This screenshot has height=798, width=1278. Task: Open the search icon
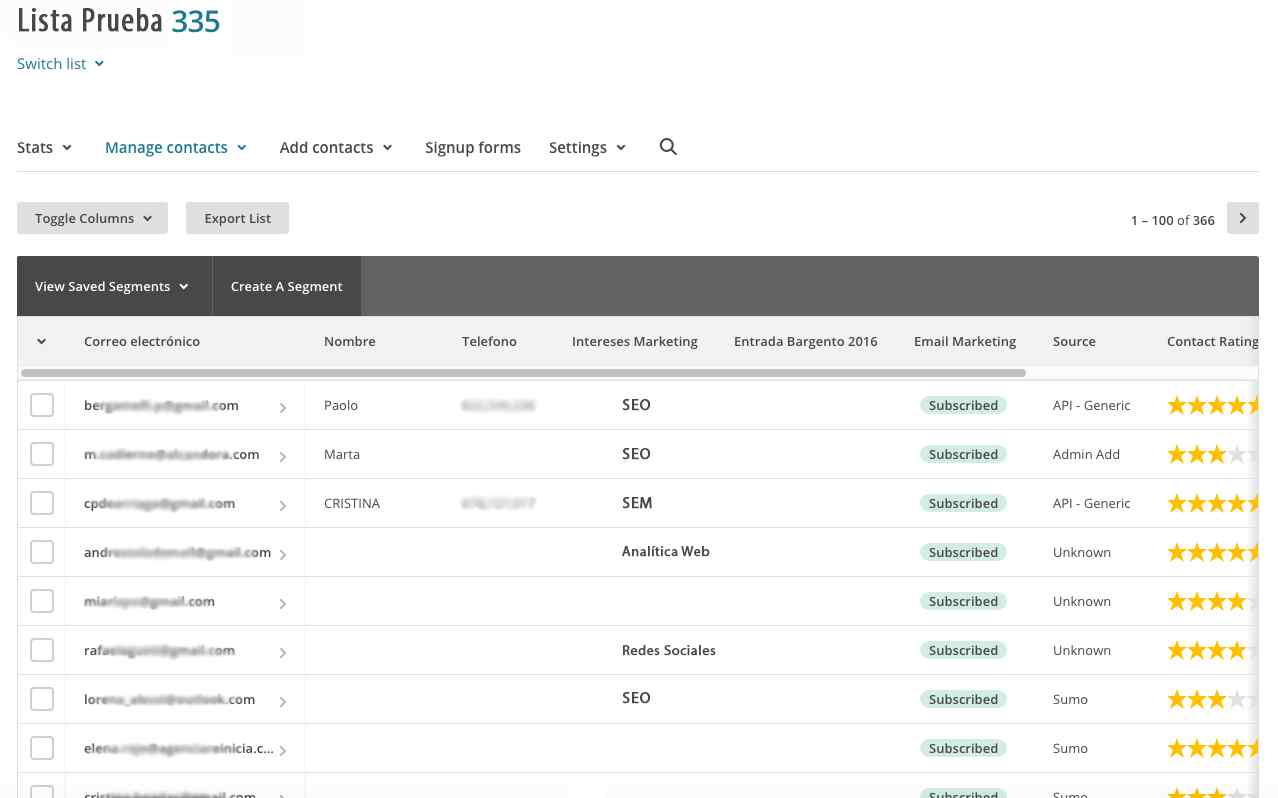click(668, 146)
